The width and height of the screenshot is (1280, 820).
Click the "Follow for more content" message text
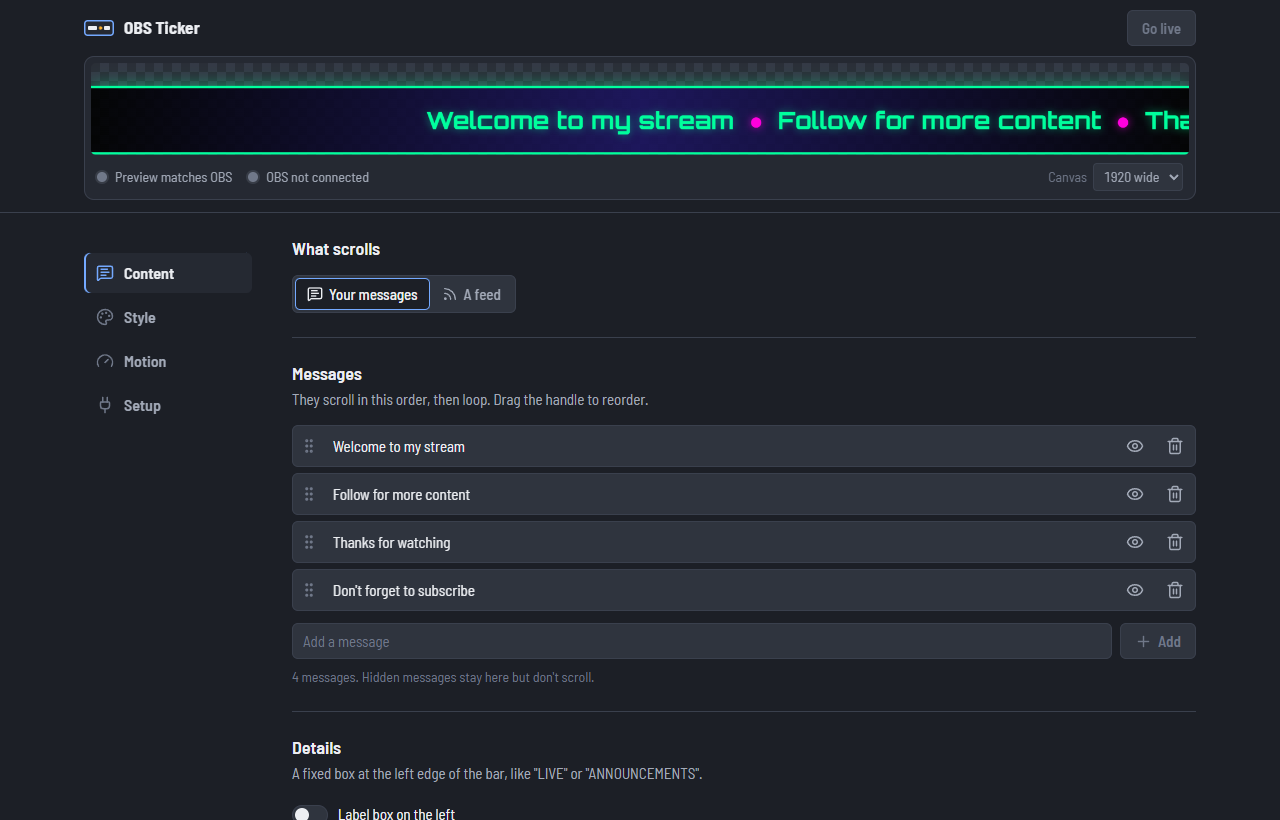[x=401, y=494]
